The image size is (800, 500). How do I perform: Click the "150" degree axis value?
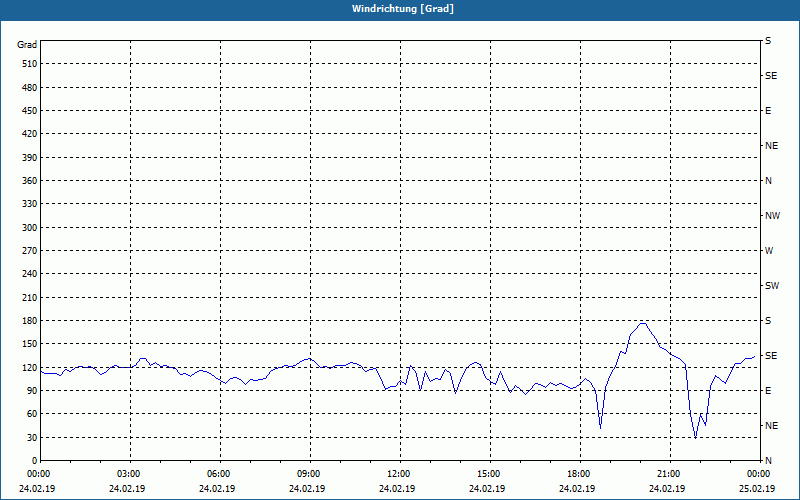(x=30, y=344)
